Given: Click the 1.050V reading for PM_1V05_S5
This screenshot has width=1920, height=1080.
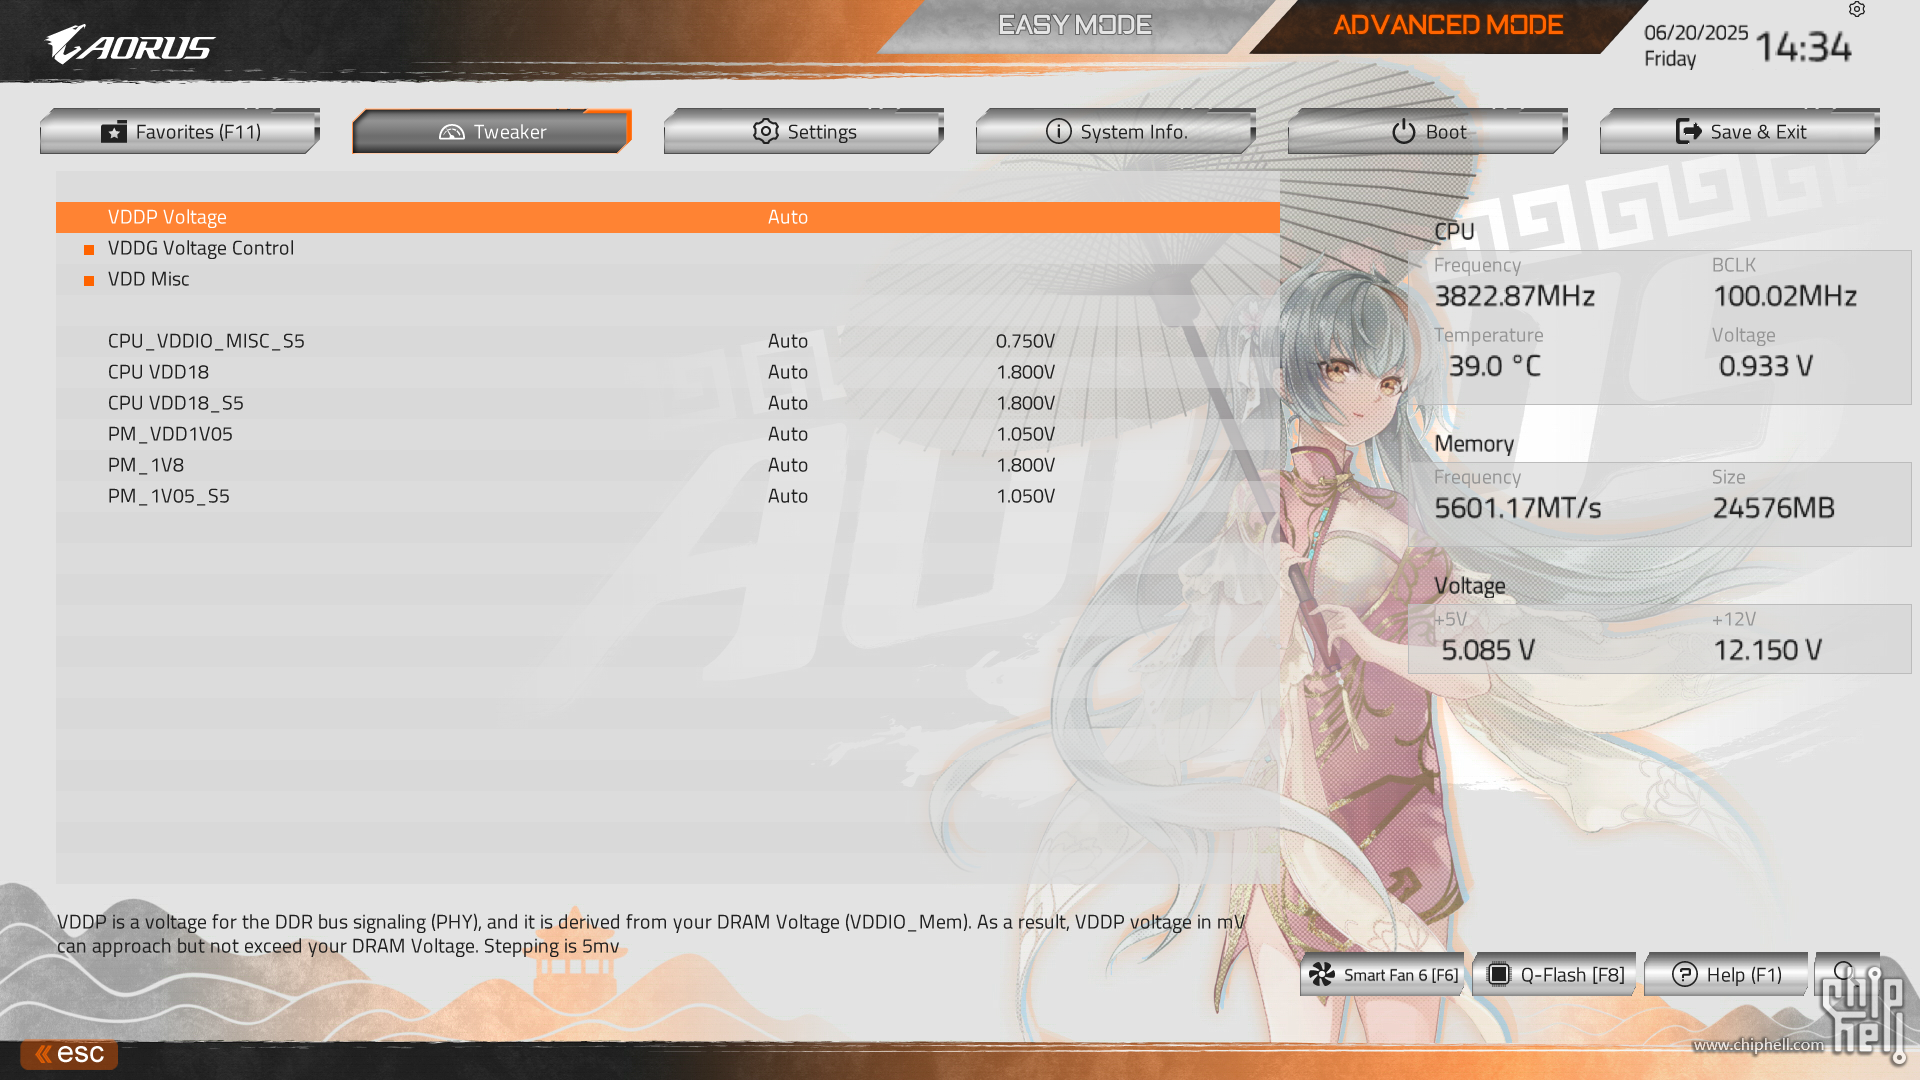Looking at the screenshot, I should (1026, 496).
